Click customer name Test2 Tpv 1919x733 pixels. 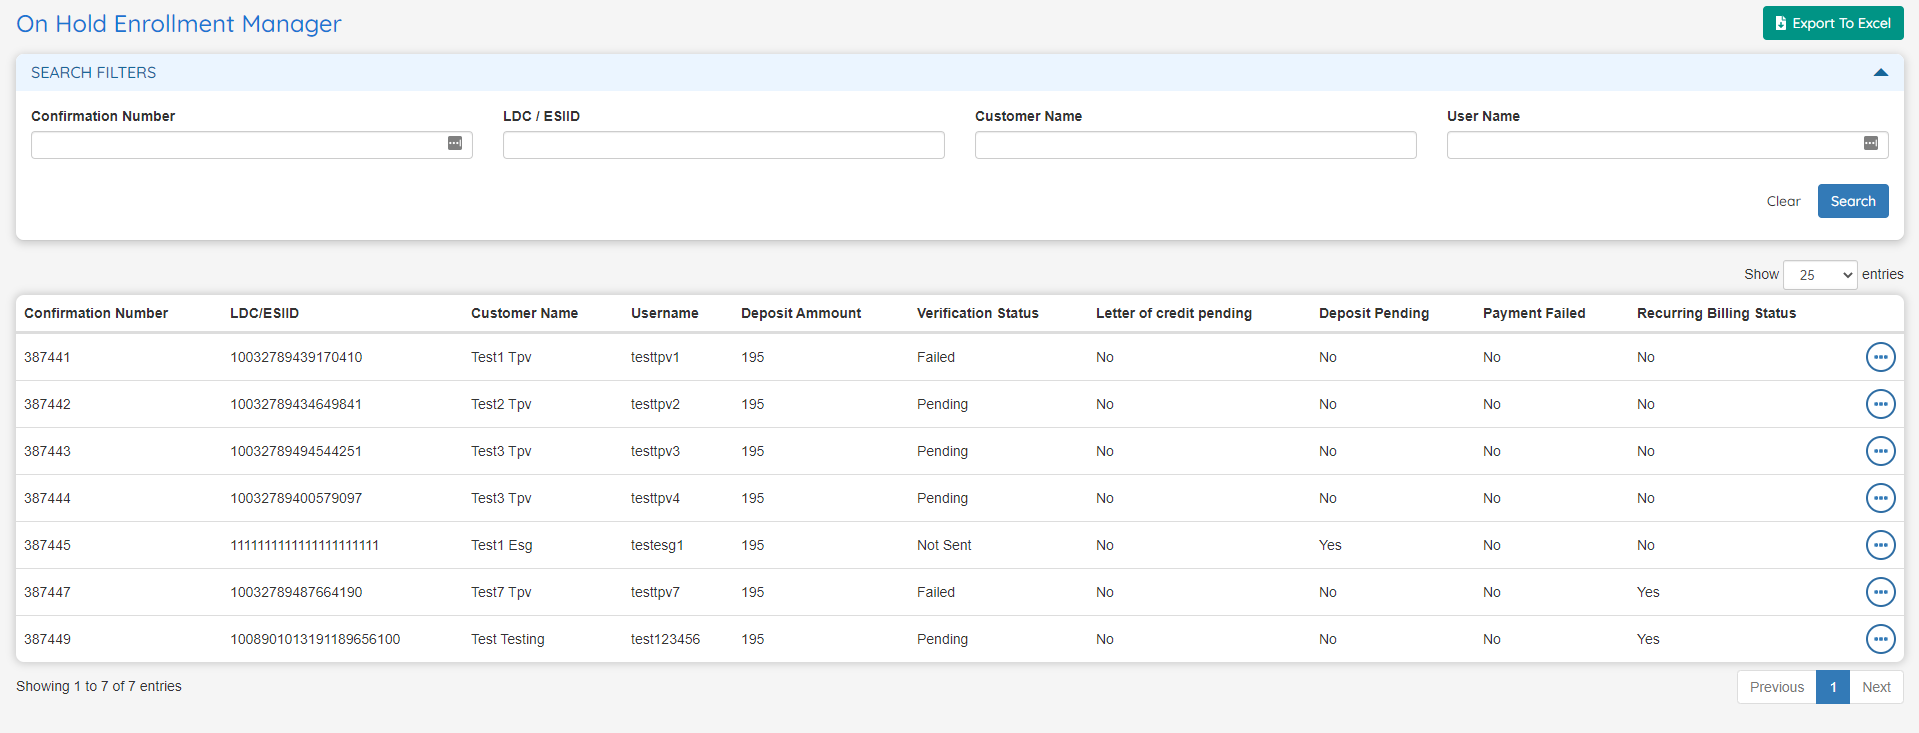click(501, 404)
